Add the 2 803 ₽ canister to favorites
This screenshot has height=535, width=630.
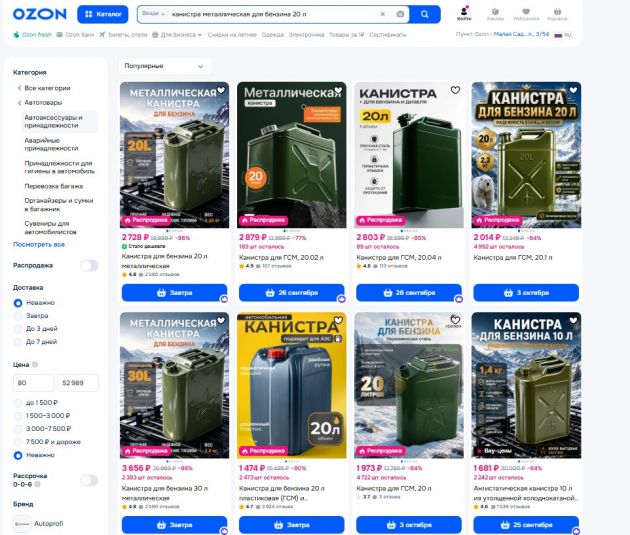pyautogui.click(x=455, y=90)
